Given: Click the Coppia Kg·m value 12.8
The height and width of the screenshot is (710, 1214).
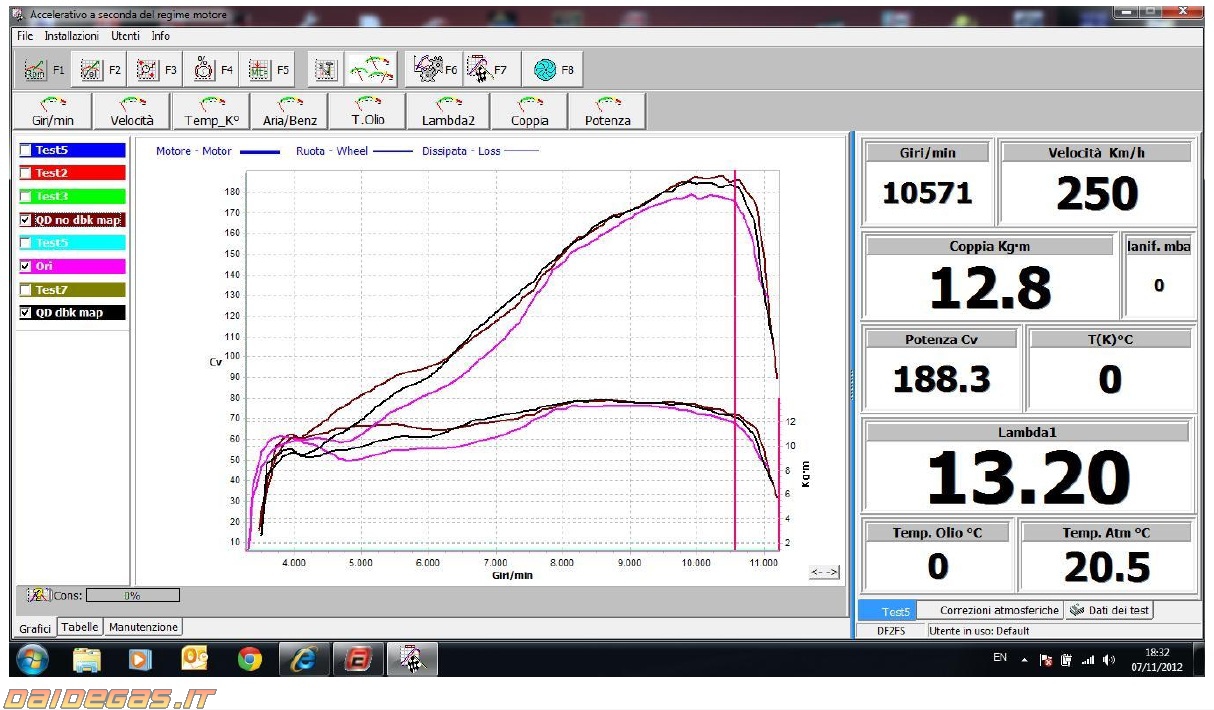Looking at the screenshot, I should (990, 288).
